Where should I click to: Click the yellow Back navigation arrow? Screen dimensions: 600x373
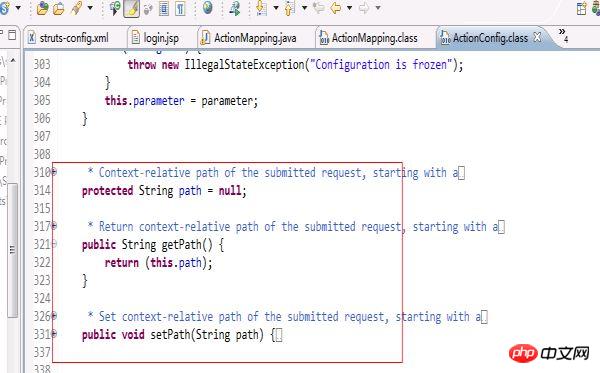[x=336, y=8]
